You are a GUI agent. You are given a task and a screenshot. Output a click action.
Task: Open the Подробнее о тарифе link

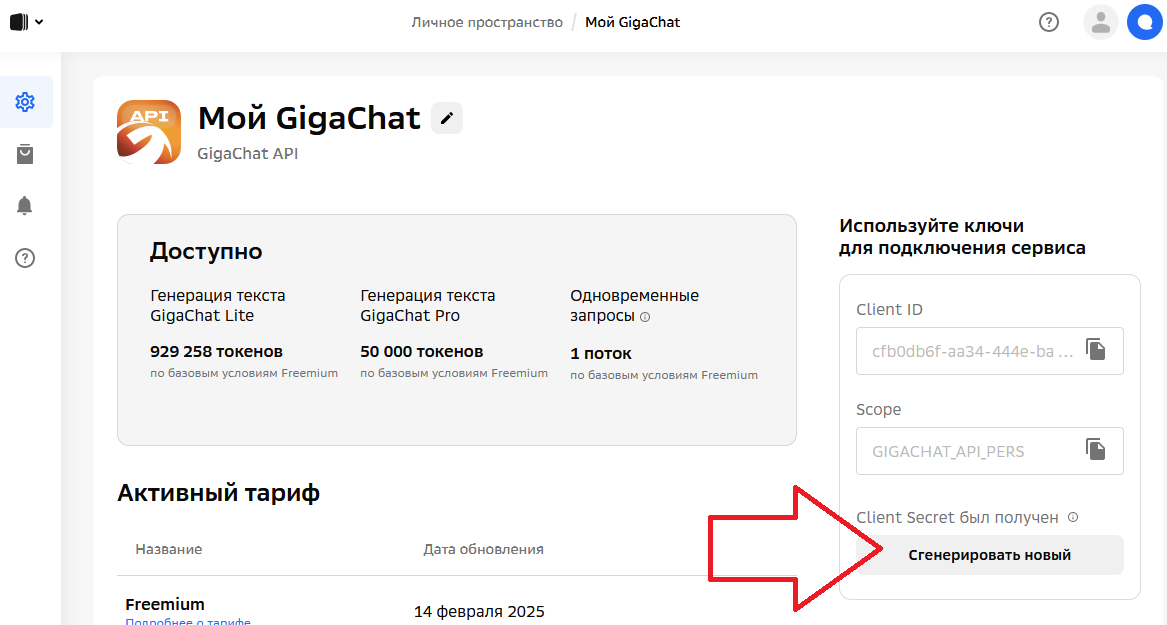[188, 621]
